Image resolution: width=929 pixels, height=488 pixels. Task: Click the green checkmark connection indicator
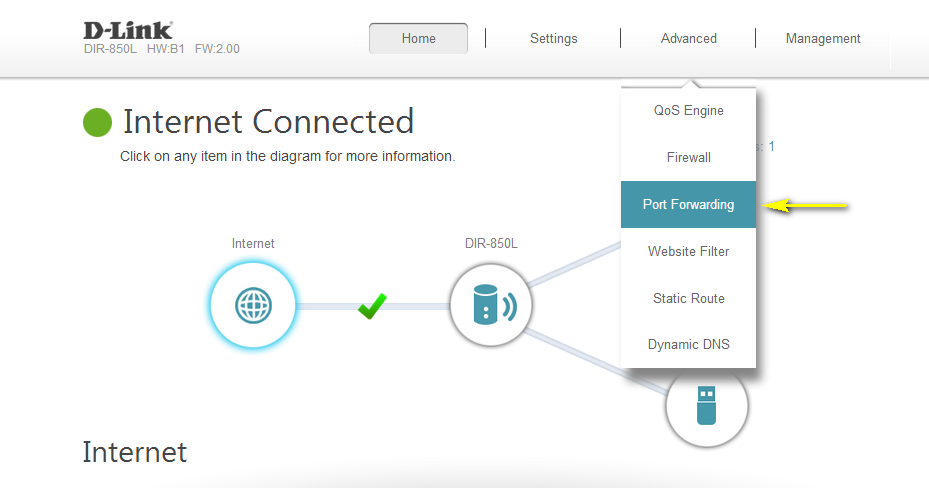coord(372,306)
